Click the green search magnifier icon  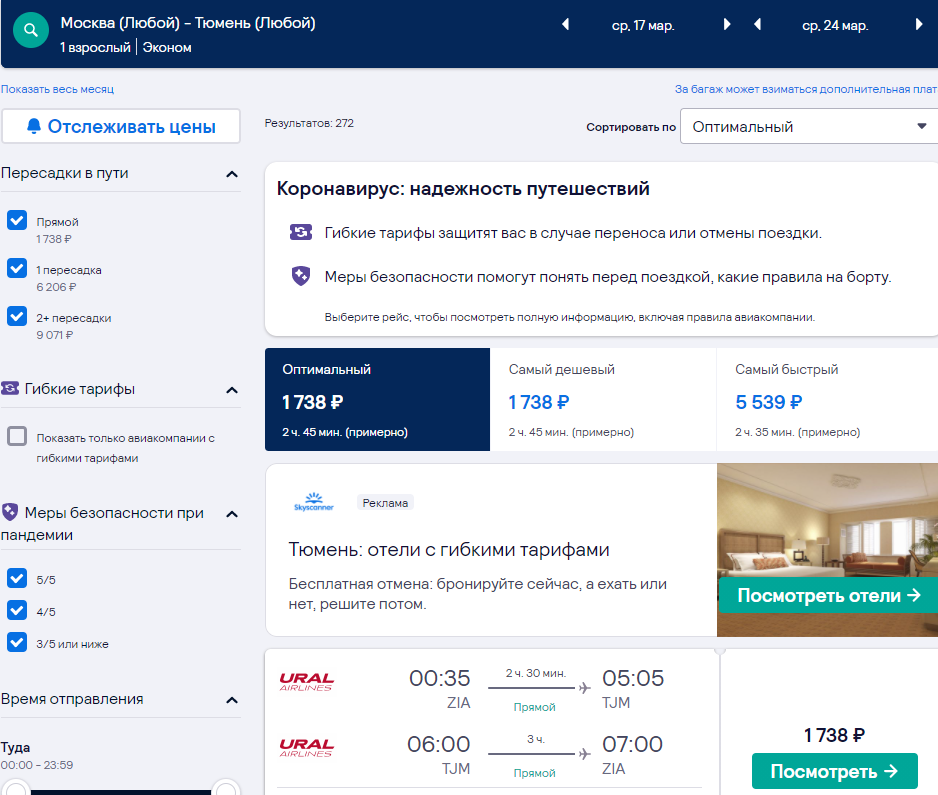point(31,30)
